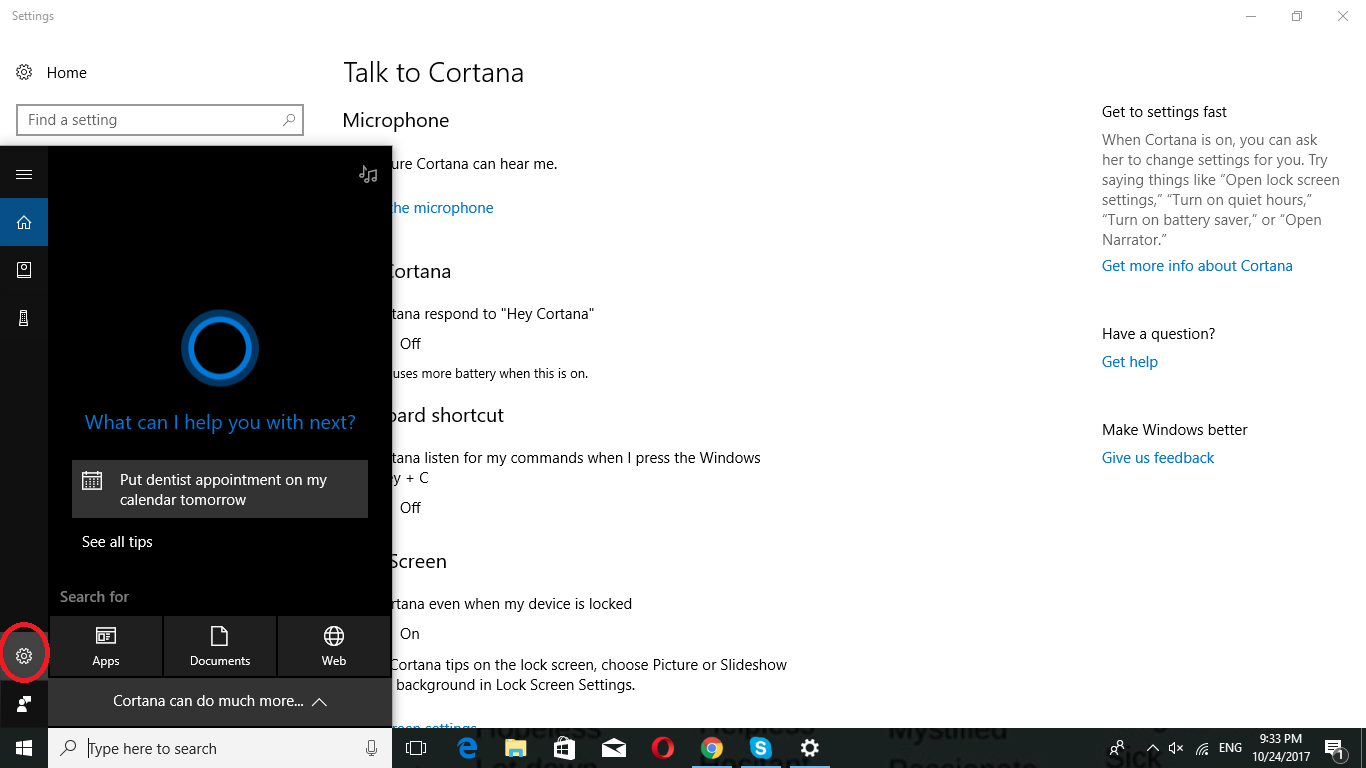Click the music recognition note icon

tap(368, 174)
